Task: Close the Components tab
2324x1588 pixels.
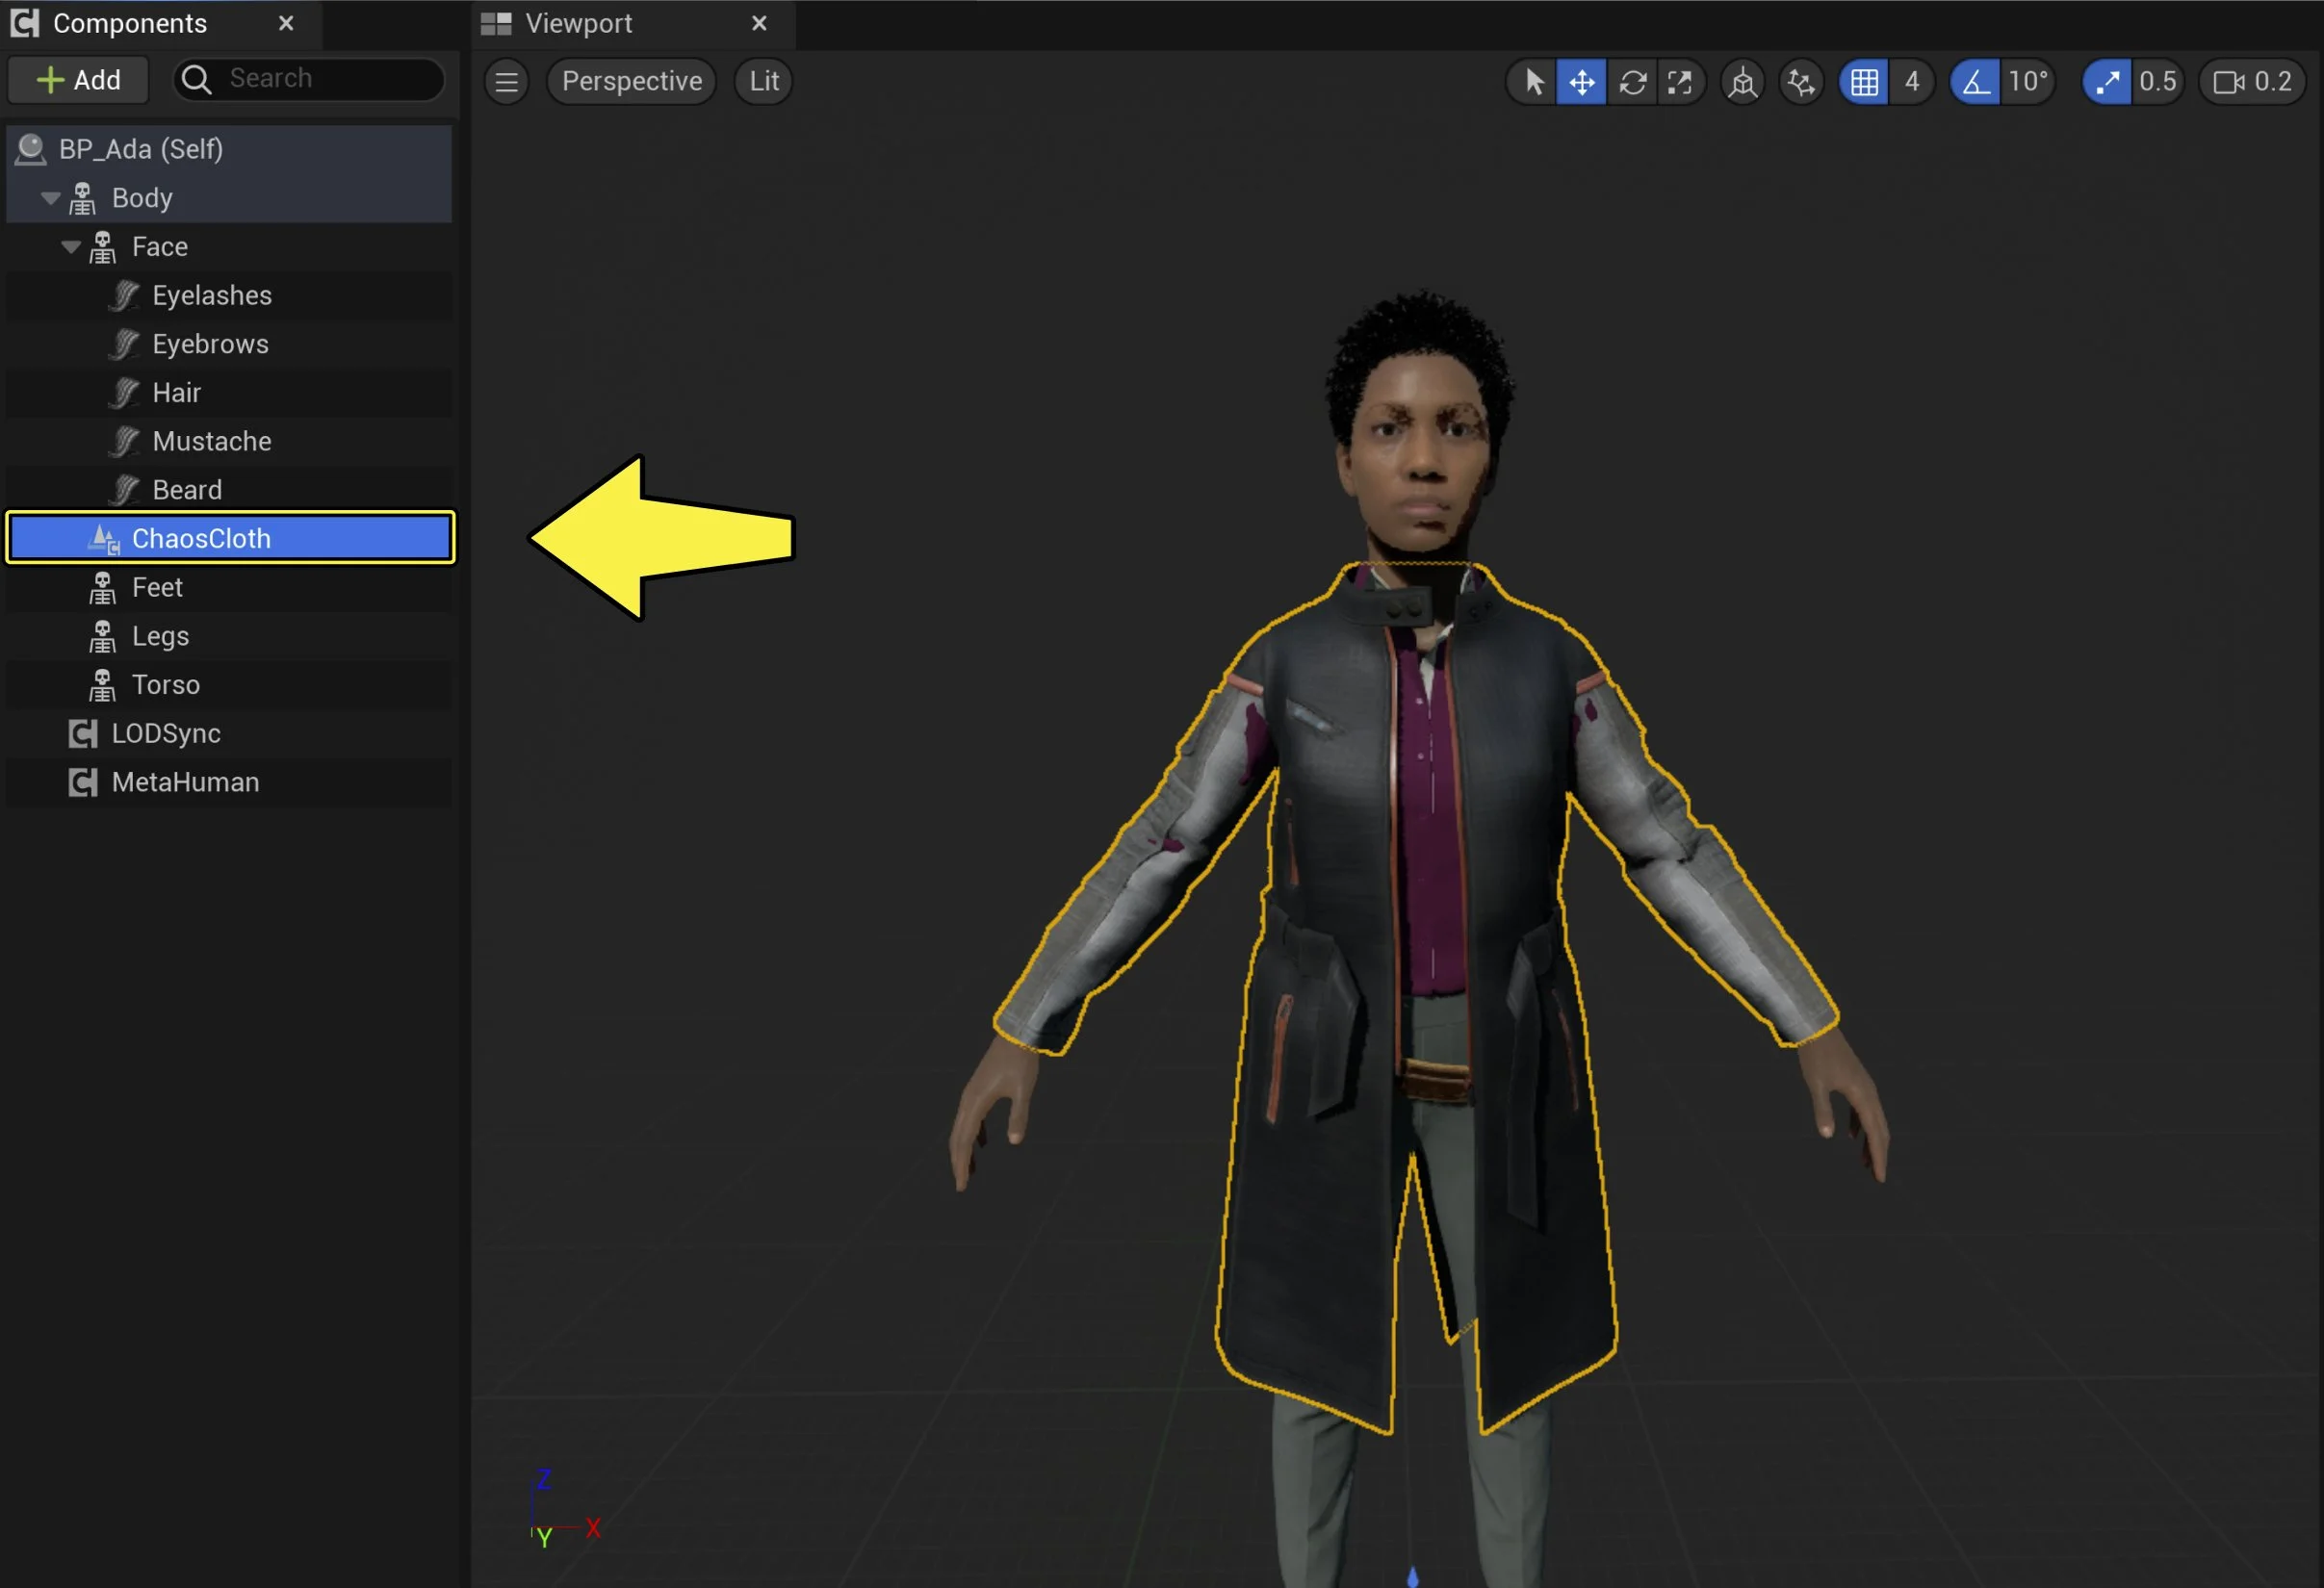Action: 286,23
